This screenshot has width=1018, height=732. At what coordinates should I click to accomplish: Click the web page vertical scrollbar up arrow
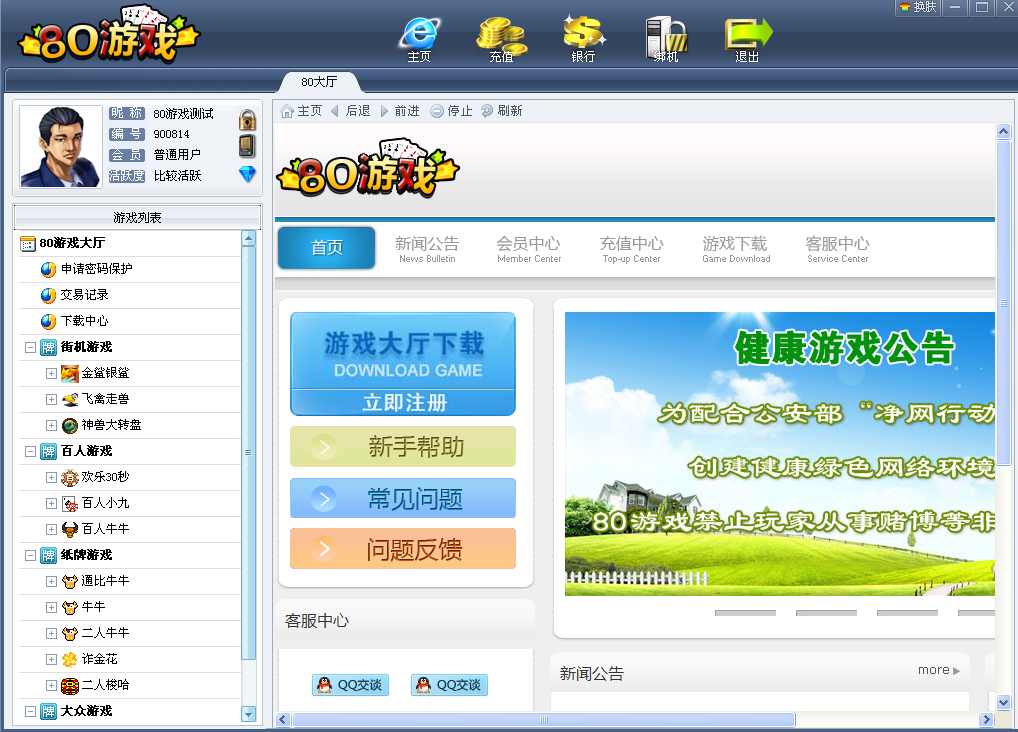(x=1003, y=132)
